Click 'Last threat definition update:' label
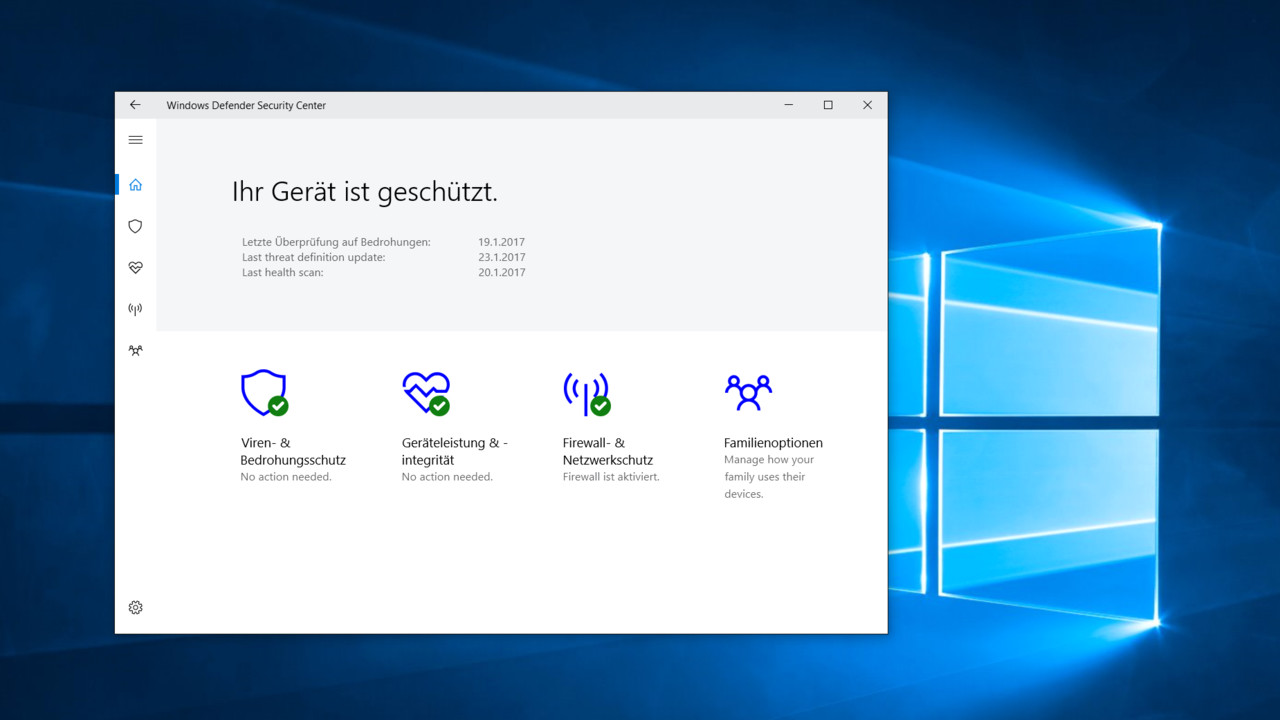This screenshot has height=720, width=1280. 313,257
